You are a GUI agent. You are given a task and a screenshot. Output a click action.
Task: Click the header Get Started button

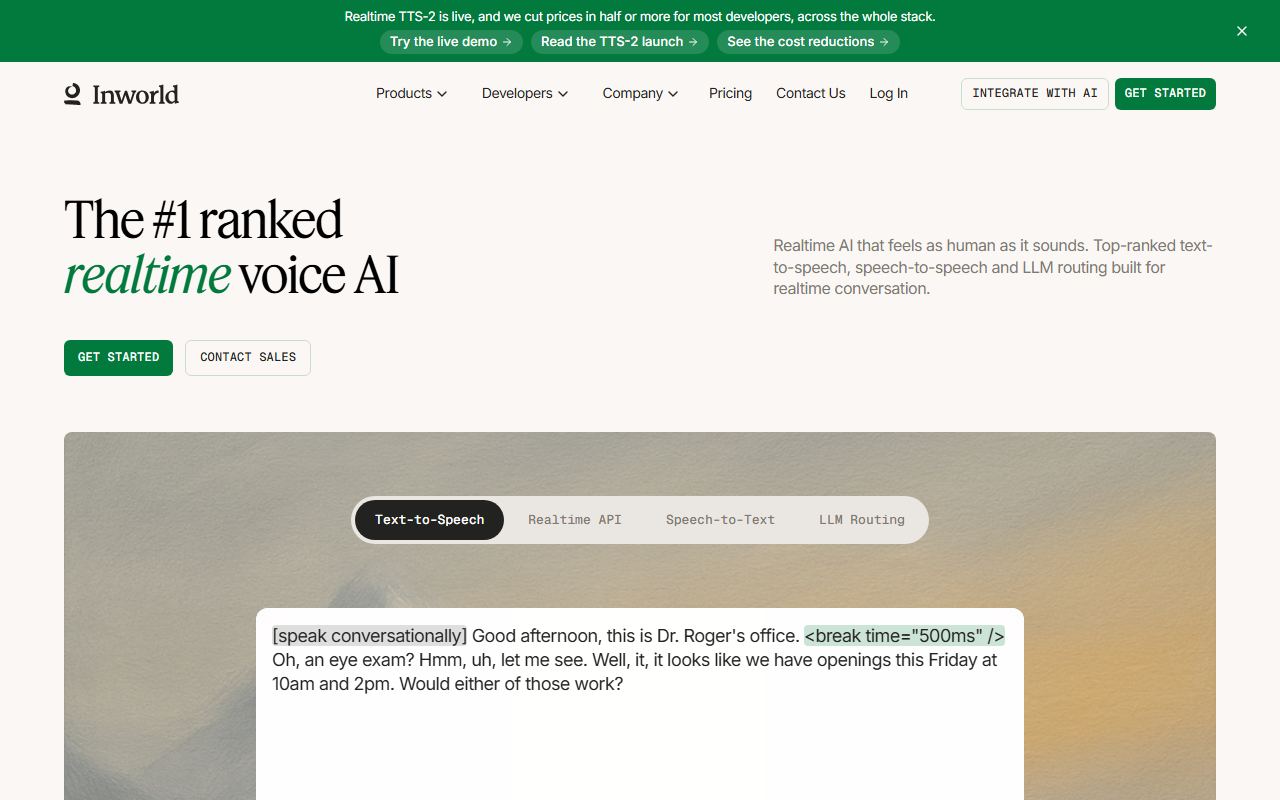pyautogui.click(x=1165, y=93)
